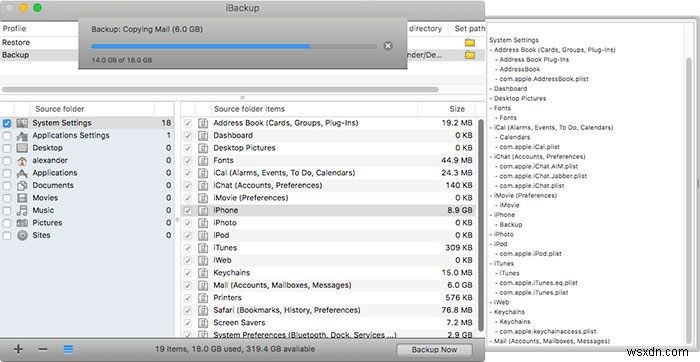Collapse the iPod tree node
Image resolution: width=700 pixels, height=362 pixels.
click(x=491, y=244)
